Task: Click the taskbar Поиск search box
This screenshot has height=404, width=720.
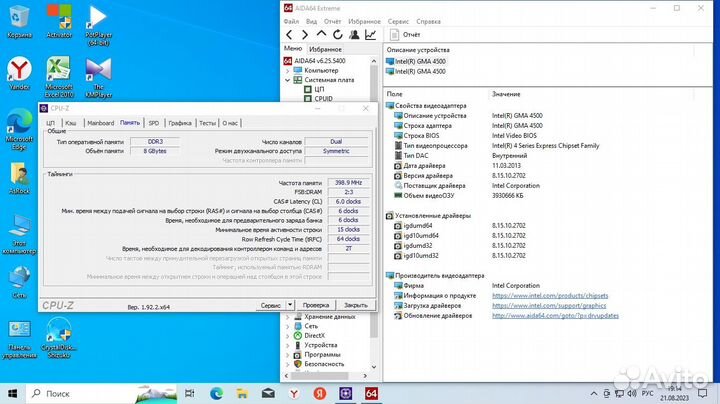Action: 101,393
